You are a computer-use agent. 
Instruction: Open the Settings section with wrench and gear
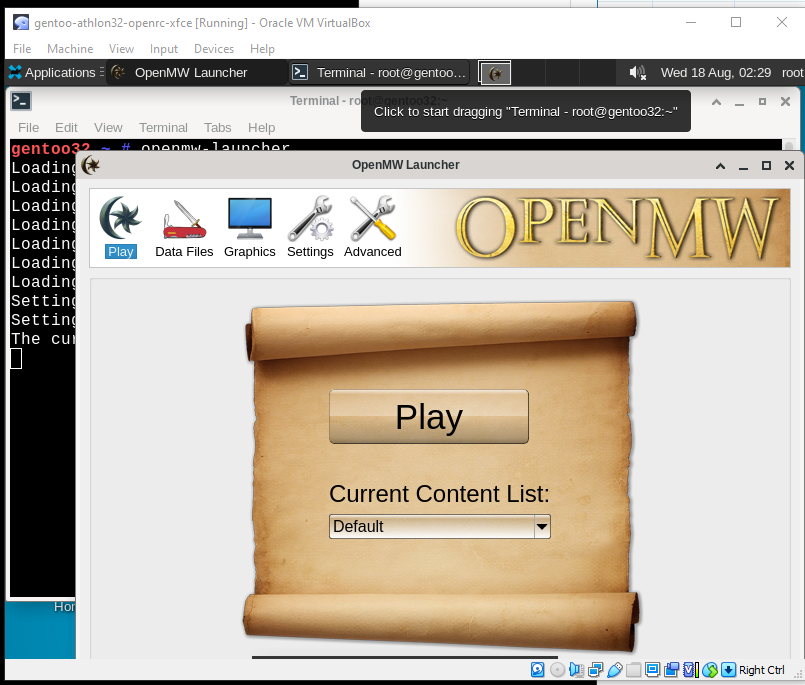tap(310, 228)
